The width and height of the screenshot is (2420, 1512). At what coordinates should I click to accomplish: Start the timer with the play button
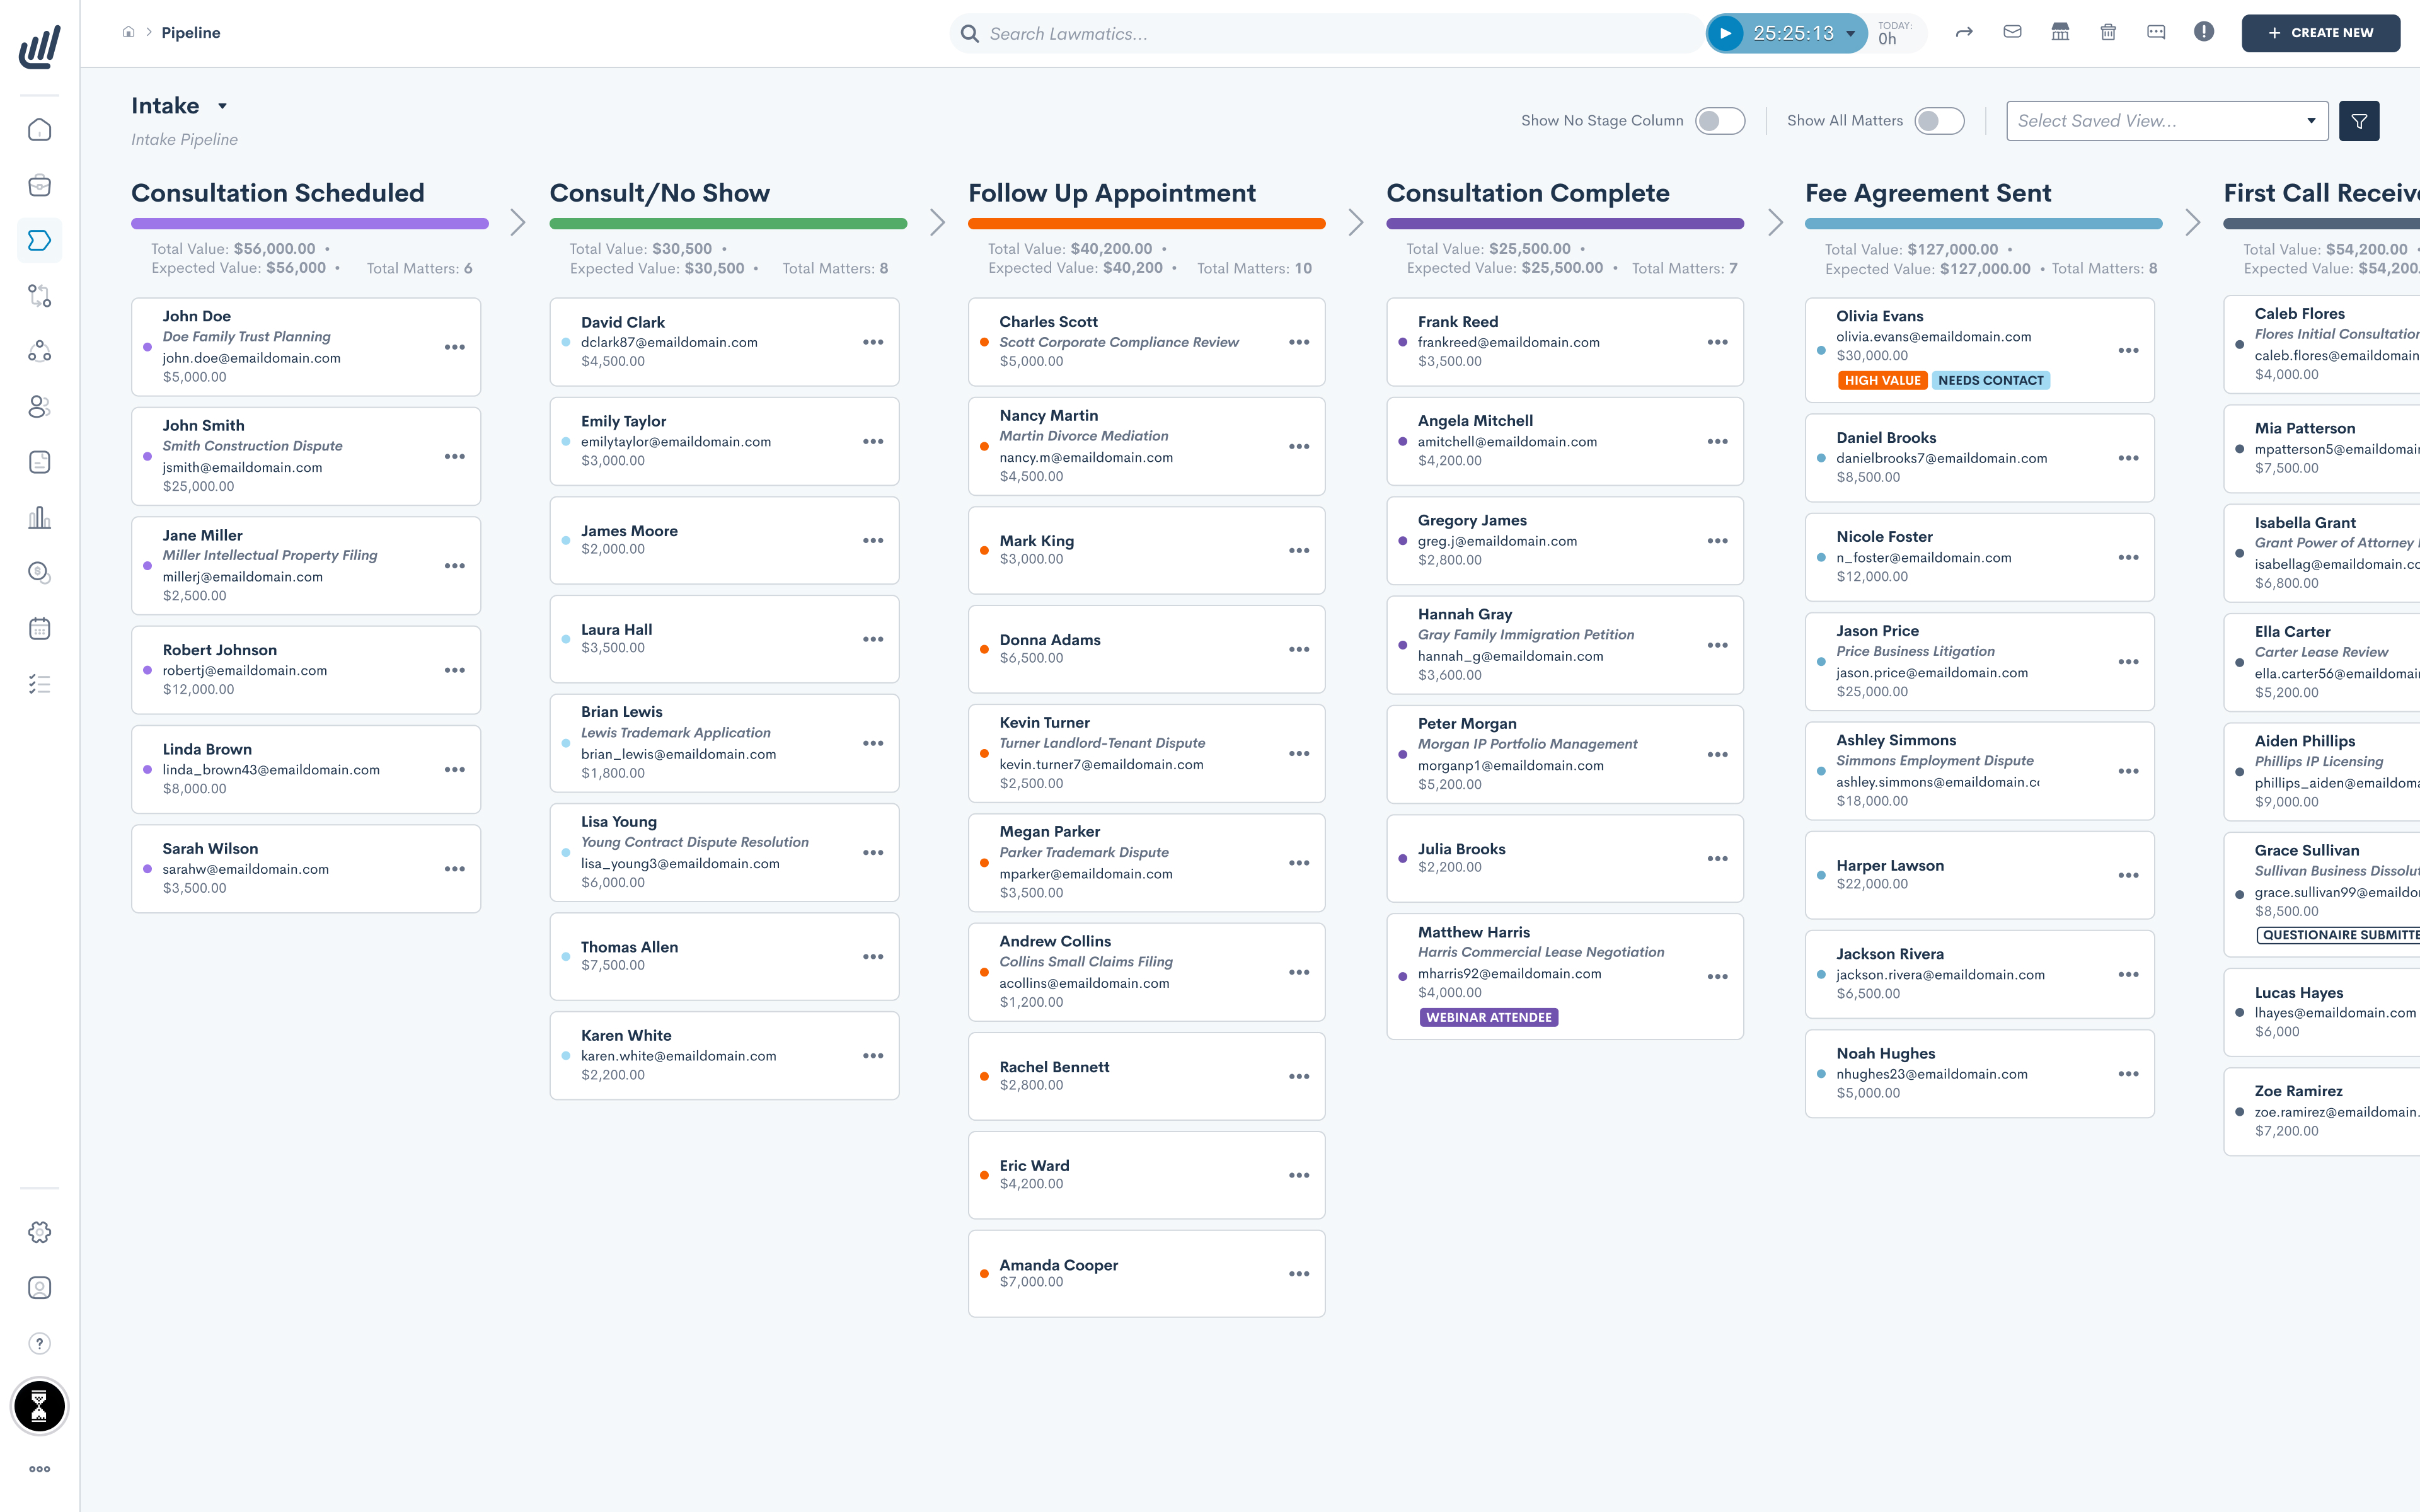[1725, 33]
